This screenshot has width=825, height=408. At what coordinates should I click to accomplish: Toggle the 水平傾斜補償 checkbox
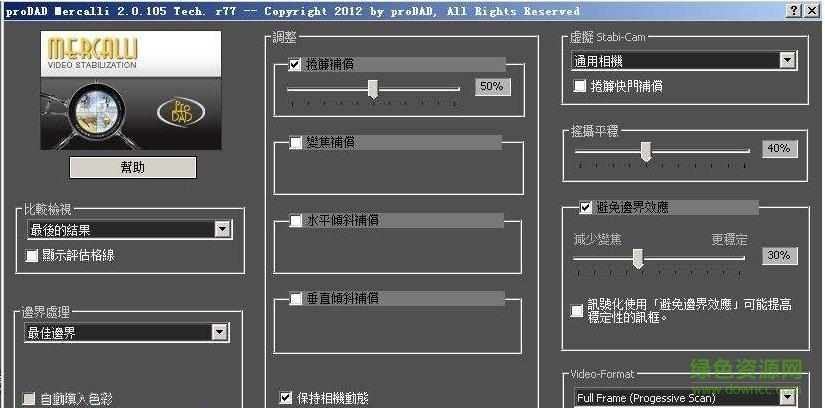296,221
